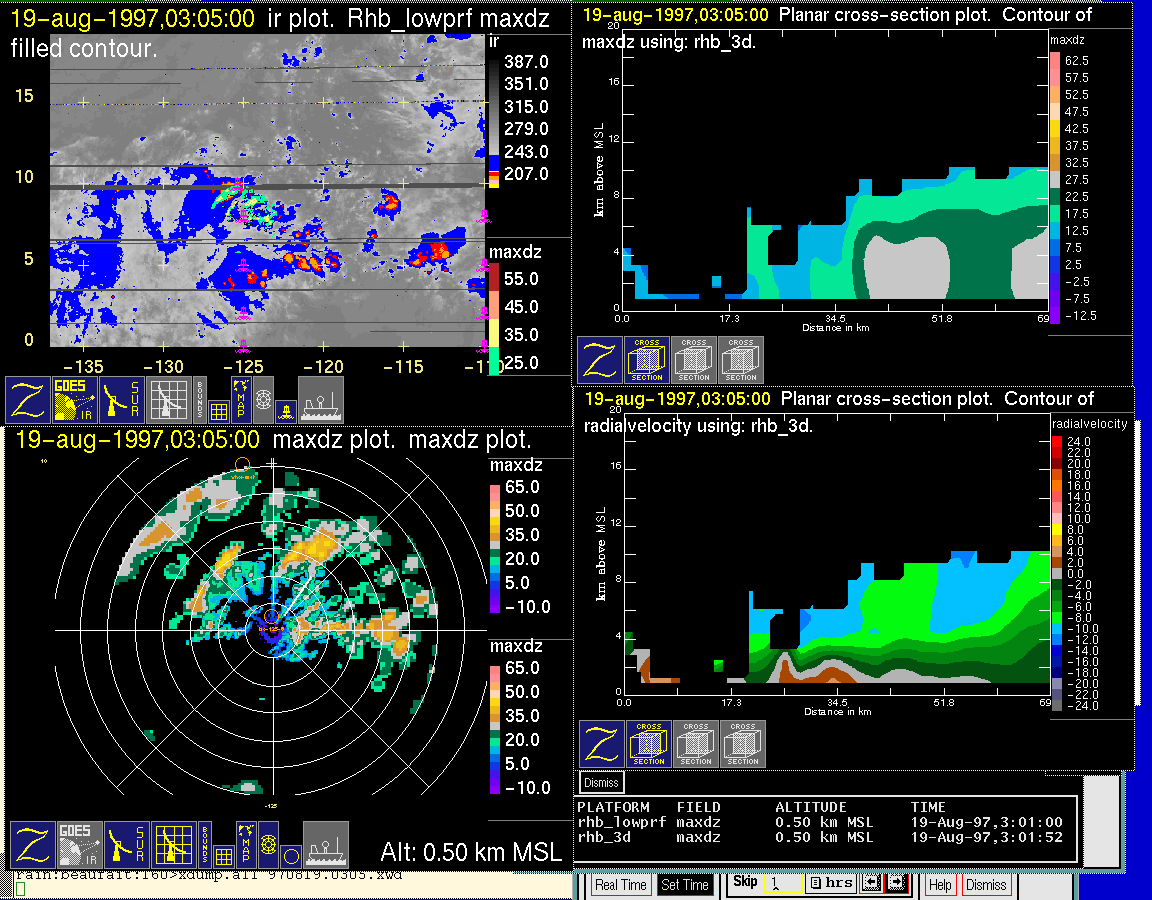Select the active yellow CROSS SECTION icon under the maxdz contour
Screen dimensions: 1152x900
(x=647, y=360)
